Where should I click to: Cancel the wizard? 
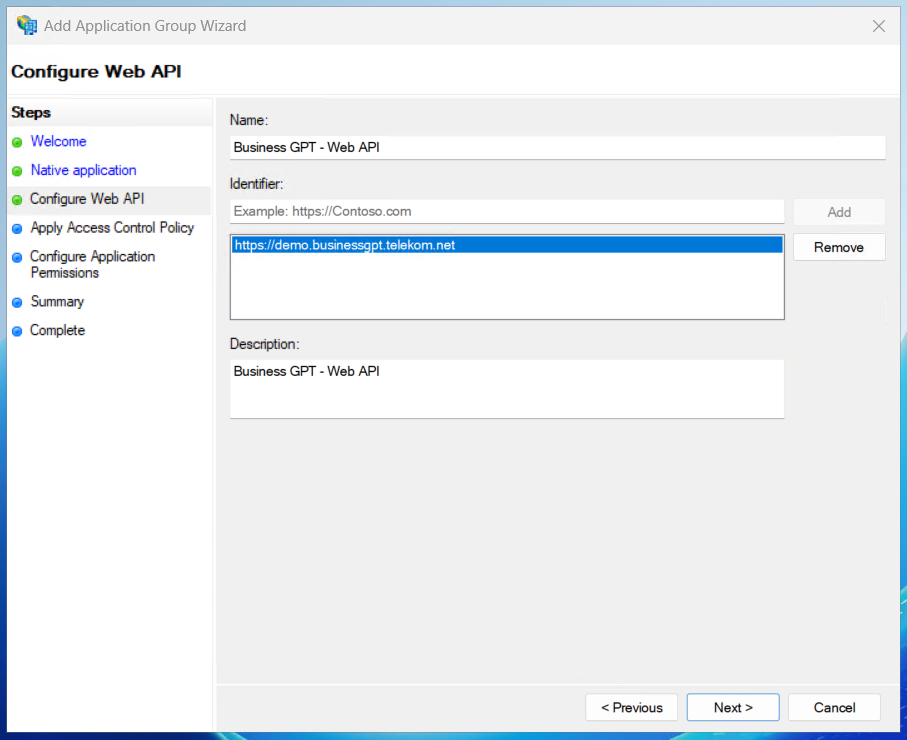[834, 708]
